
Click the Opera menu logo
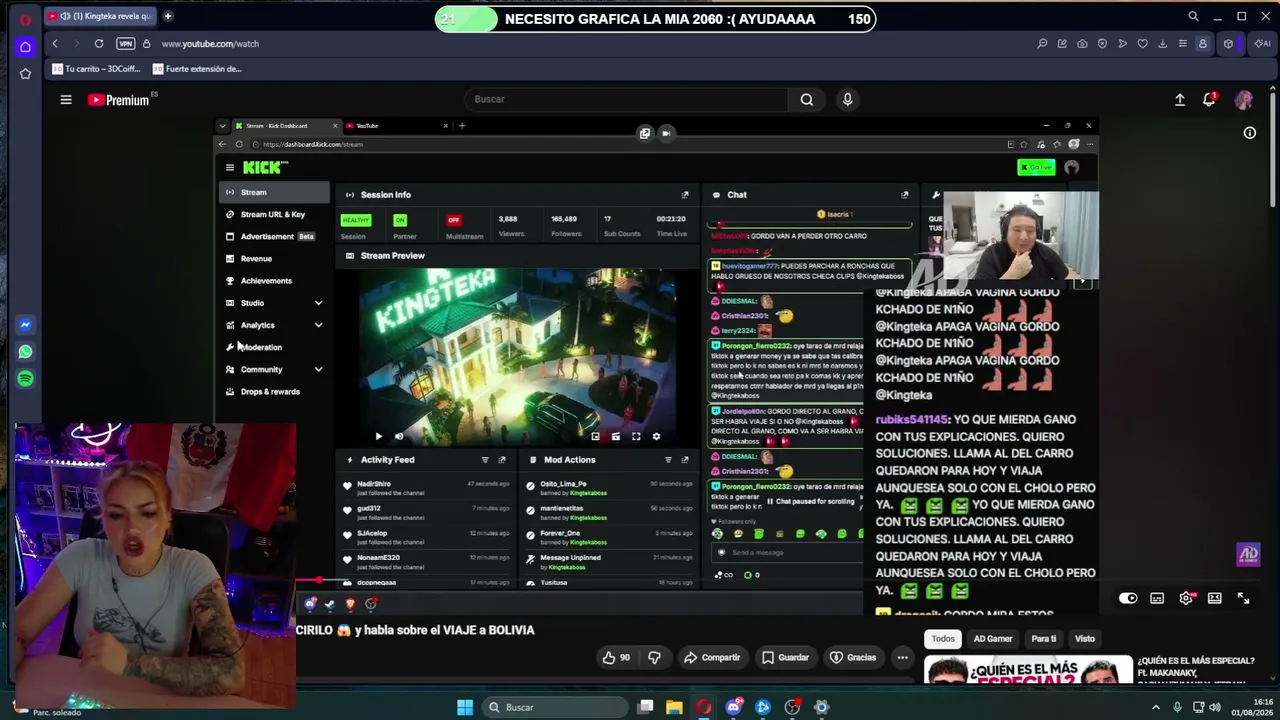(x=25, y=18)
